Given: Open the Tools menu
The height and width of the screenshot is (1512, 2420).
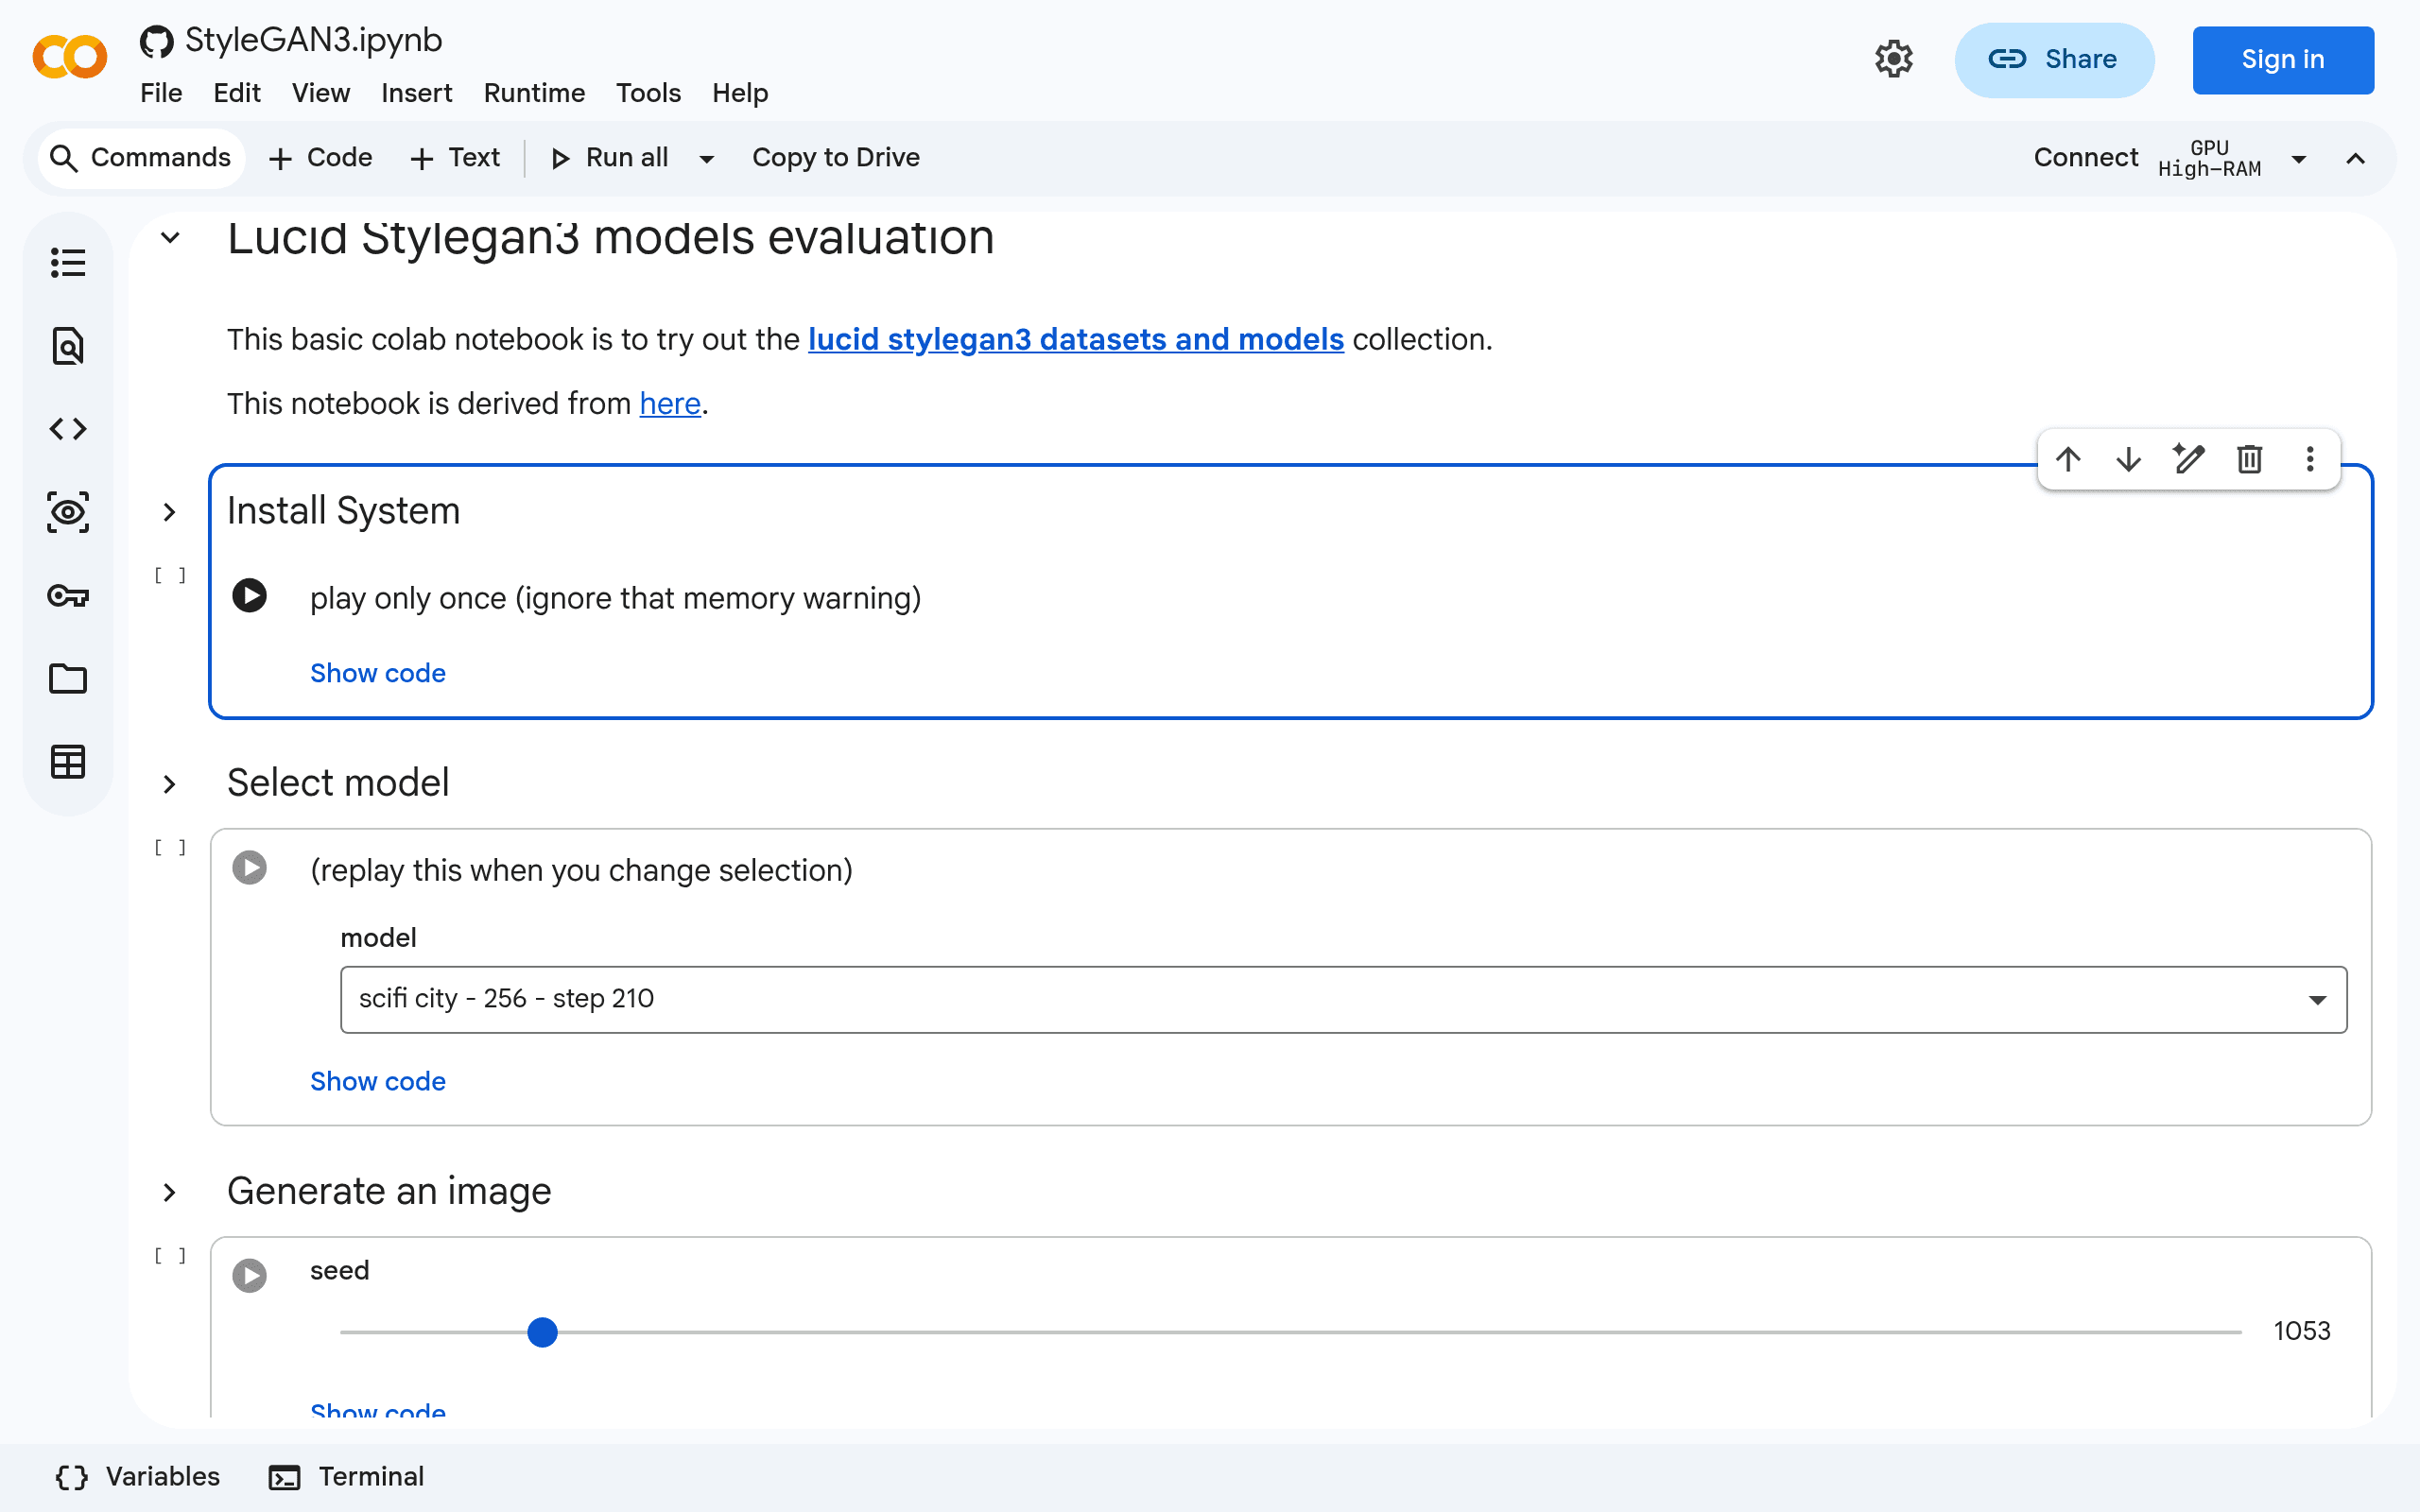Looking at the screenshot, I should 648,93.
